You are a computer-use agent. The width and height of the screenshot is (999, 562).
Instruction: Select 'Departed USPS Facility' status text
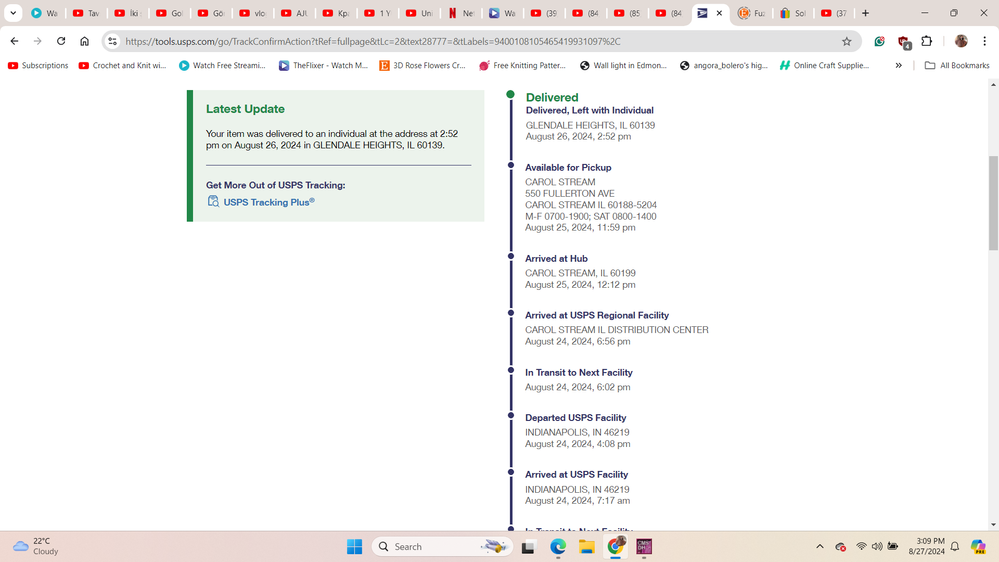(575, 417)
